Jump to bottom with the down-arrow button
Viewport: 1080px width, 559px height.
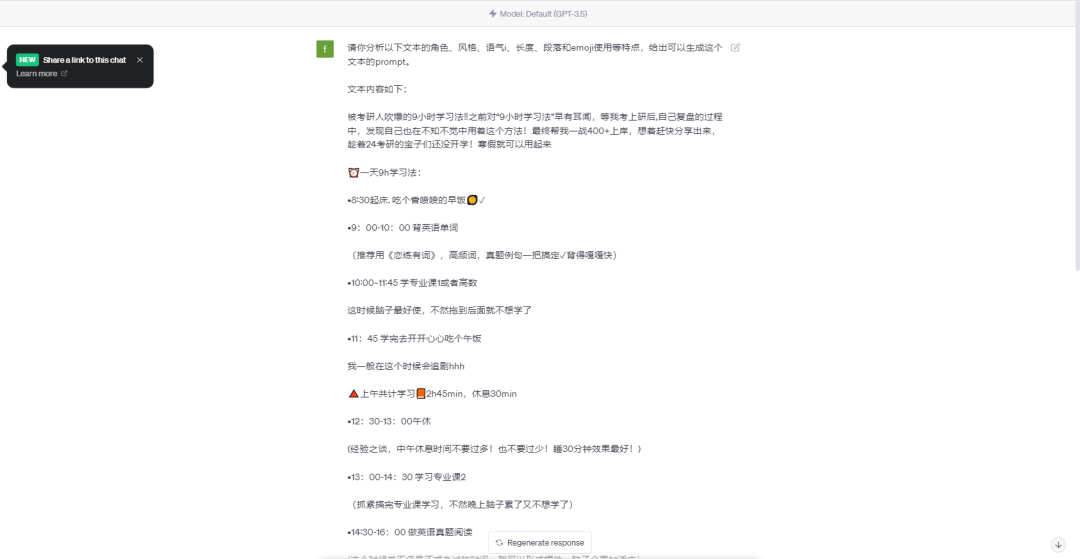(1059, 545)
